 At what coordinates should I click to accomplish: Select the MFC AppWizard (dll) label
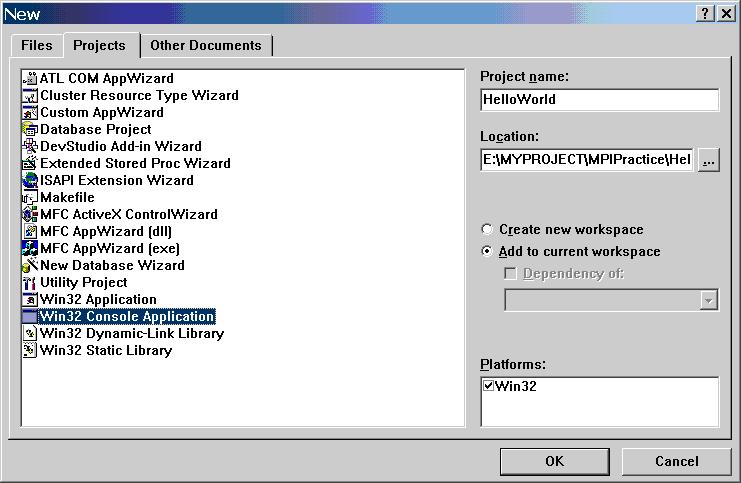(106, 232)
